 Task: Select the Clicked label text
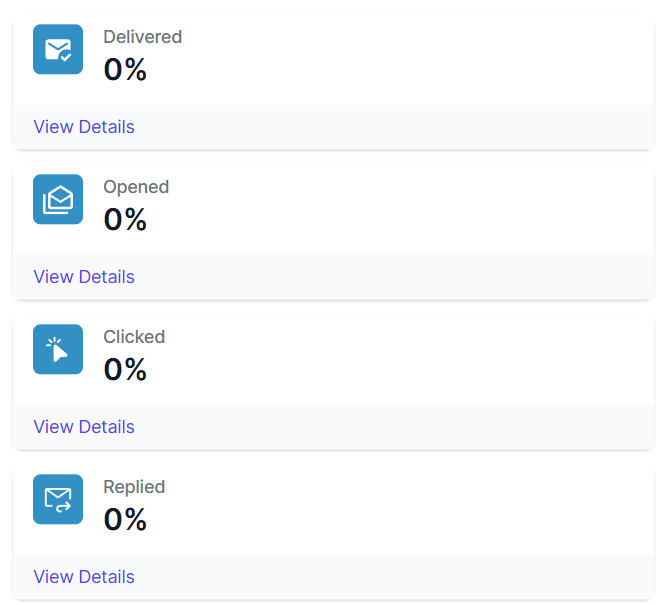134,337
